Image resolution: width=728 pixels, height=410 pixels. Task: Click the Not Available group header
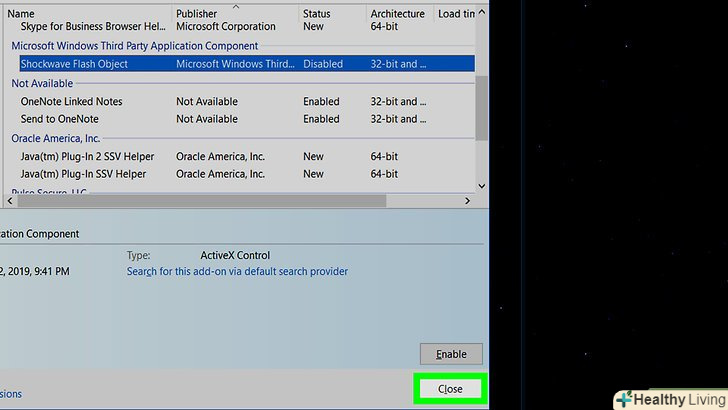click(42, 83)
